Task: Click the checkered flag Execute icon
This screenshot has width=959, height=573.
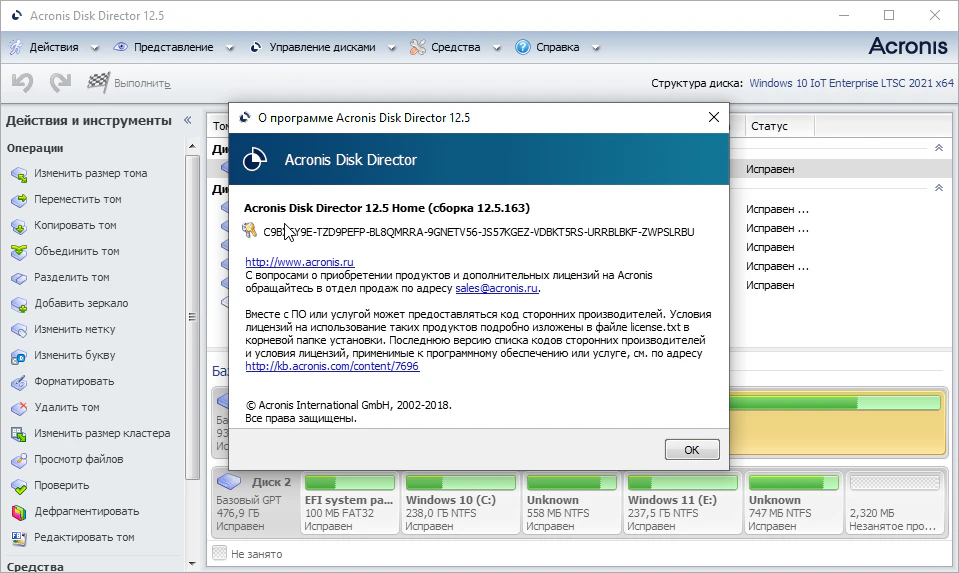Action: click(x=98, y=83)
